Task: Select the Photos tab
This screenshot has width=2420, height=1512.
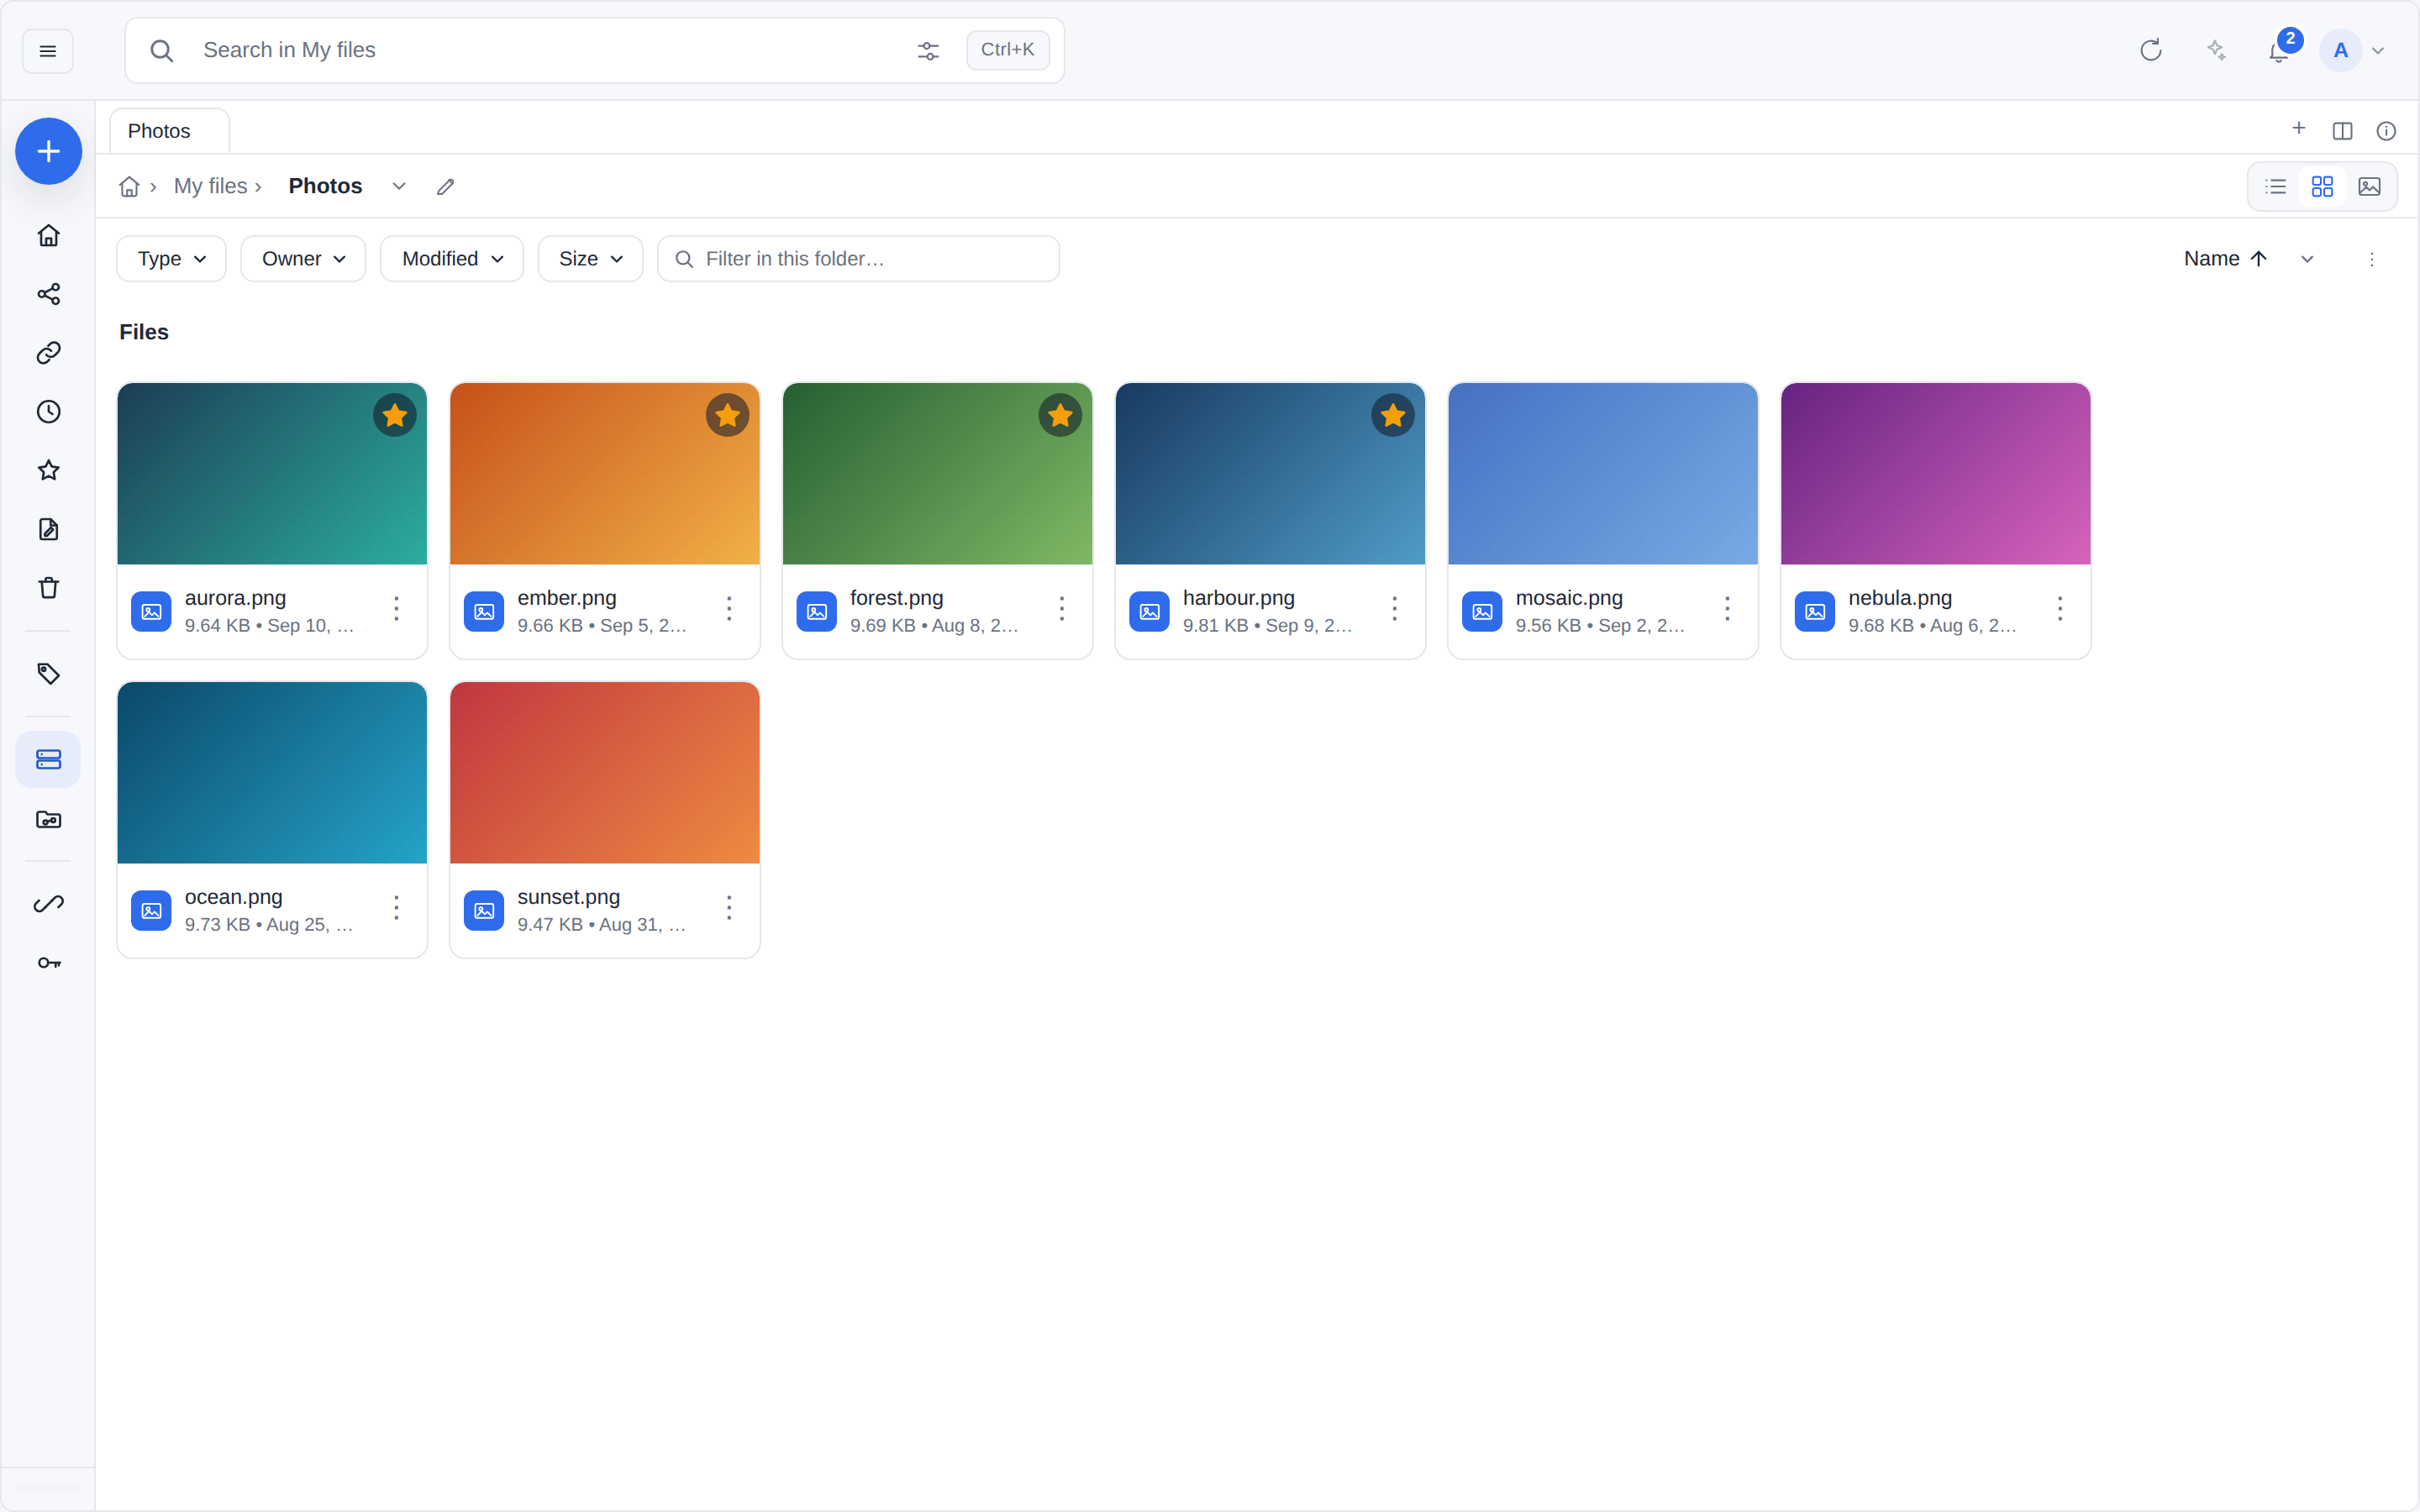Action: click(x=169, y=131)
